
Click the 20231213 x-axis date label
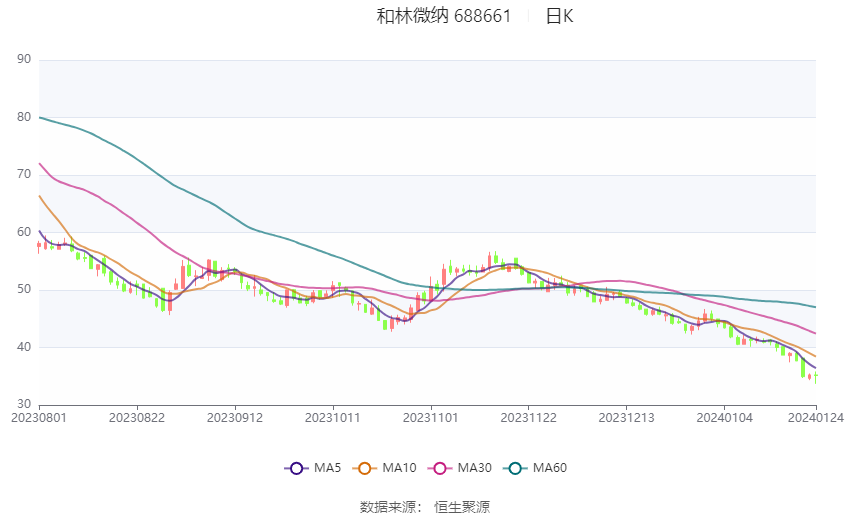626,418
